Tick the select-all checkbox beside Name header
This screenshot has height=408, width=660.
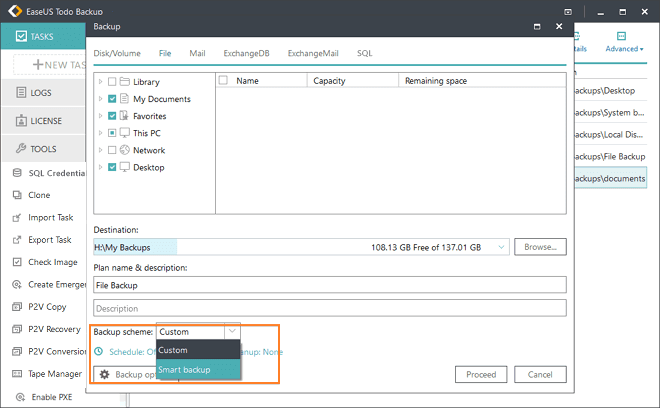pos(223,80)
